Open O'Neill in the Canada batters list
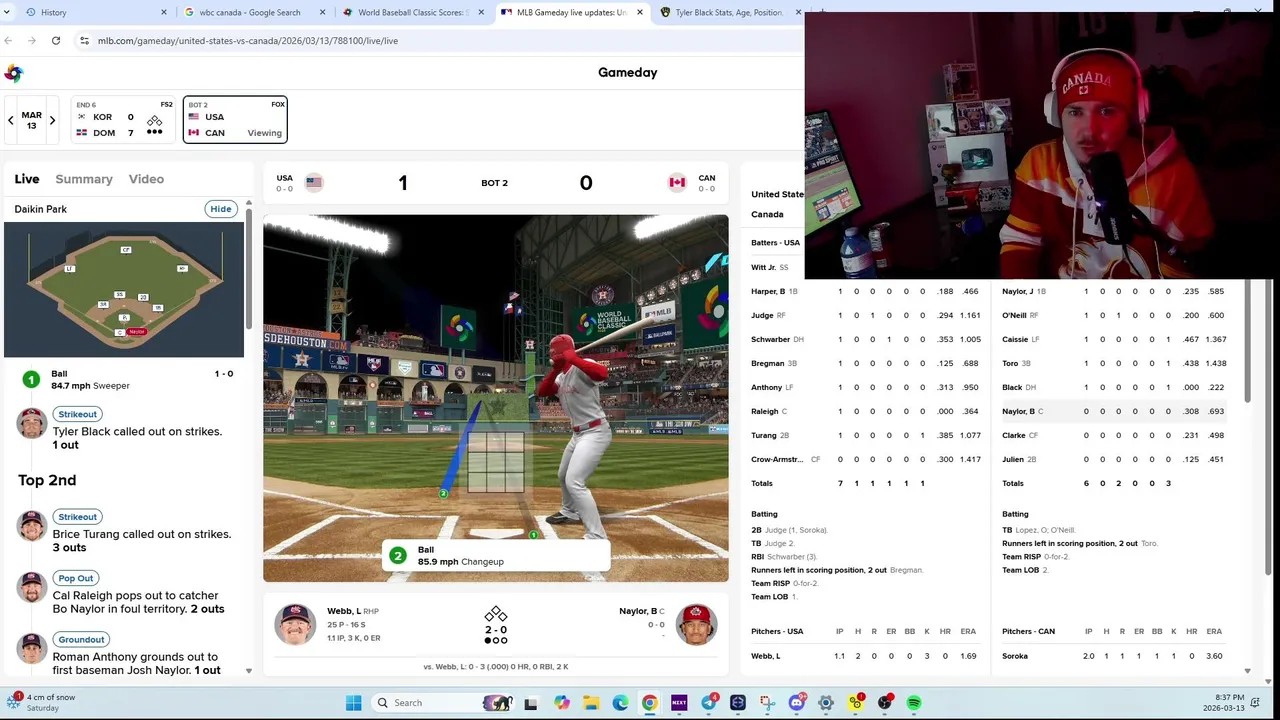Image resolution: width=1280 pixels, height=720 pixels. [1014, 315]
